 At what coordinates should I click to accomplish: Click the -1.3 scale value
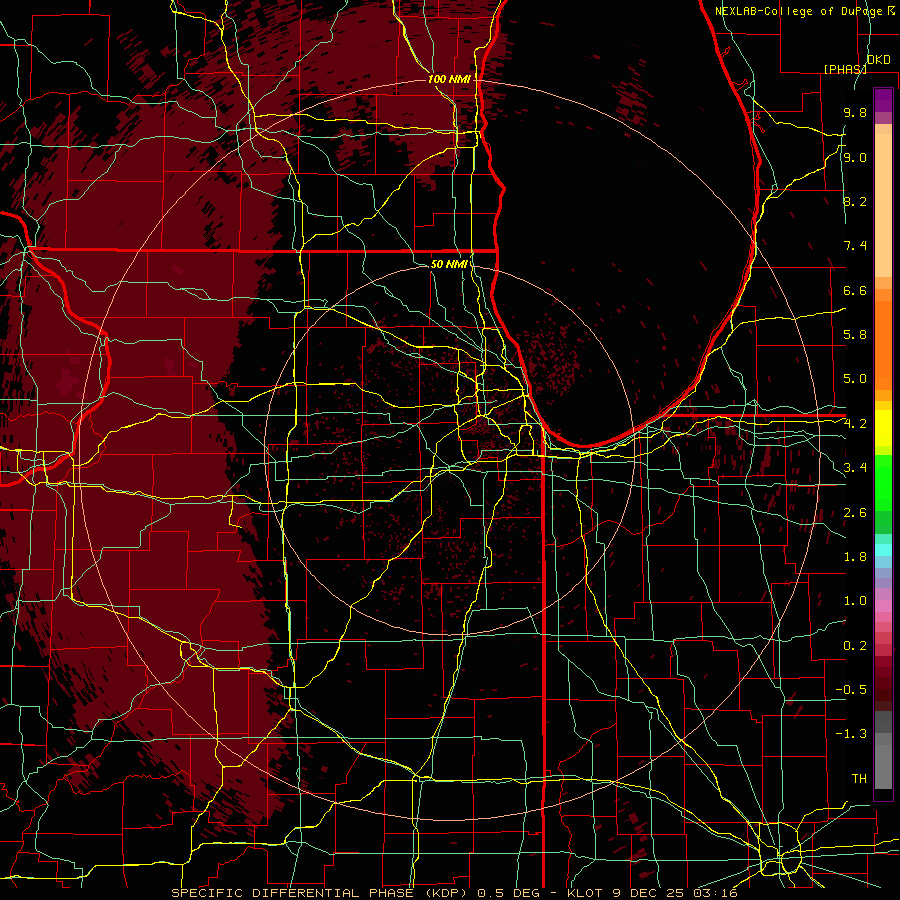point(851,734)
